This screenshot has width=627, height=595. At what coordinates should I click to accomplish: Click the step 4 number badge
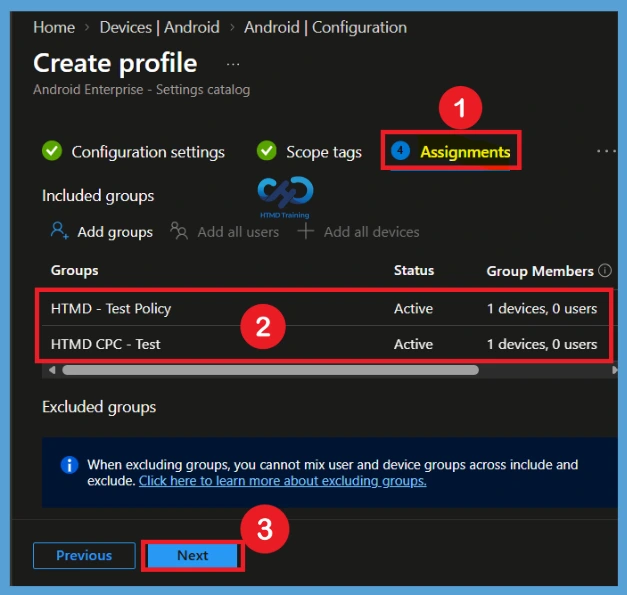pyautogui.click(x=400, y=151)
